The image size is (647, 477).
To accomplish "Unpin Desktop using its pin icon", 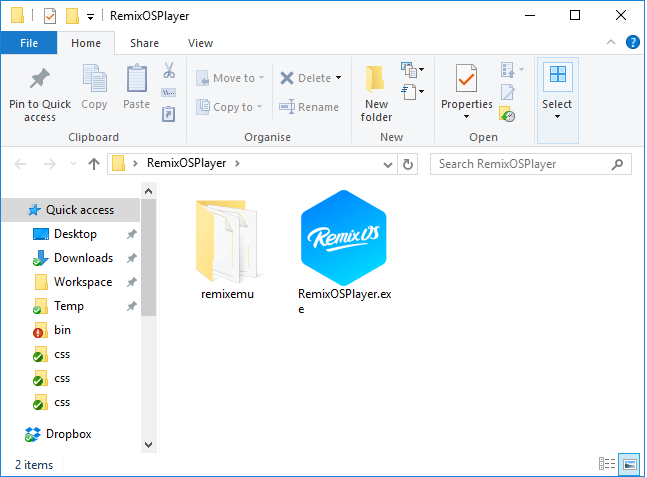I will coord(132,234).
